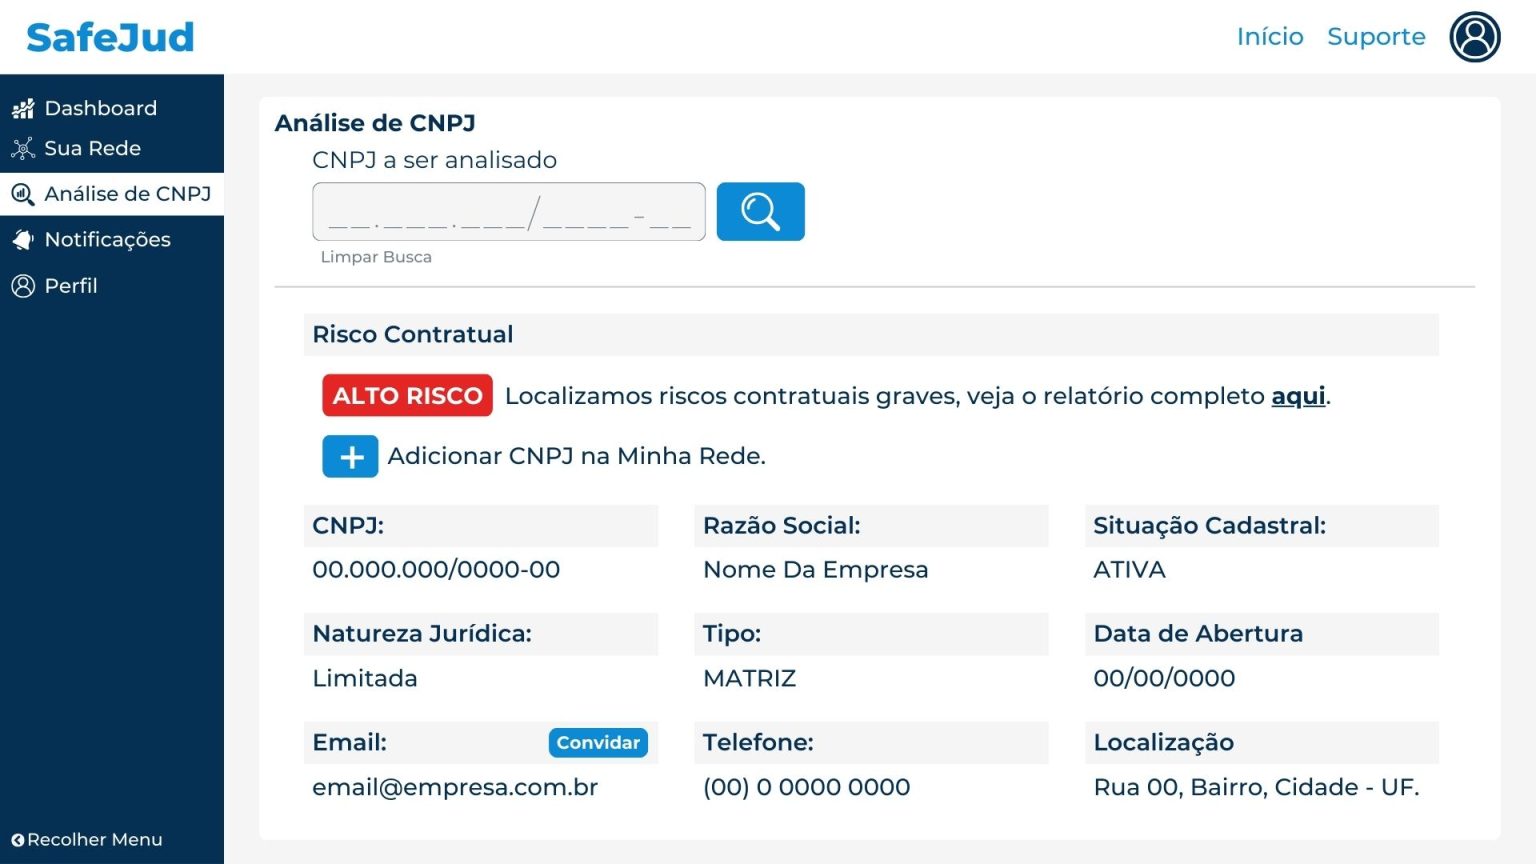This screenshot has height=864, width=1536.
Task: Toggle the ALTO RISCO badge
Action: (406, 395)
